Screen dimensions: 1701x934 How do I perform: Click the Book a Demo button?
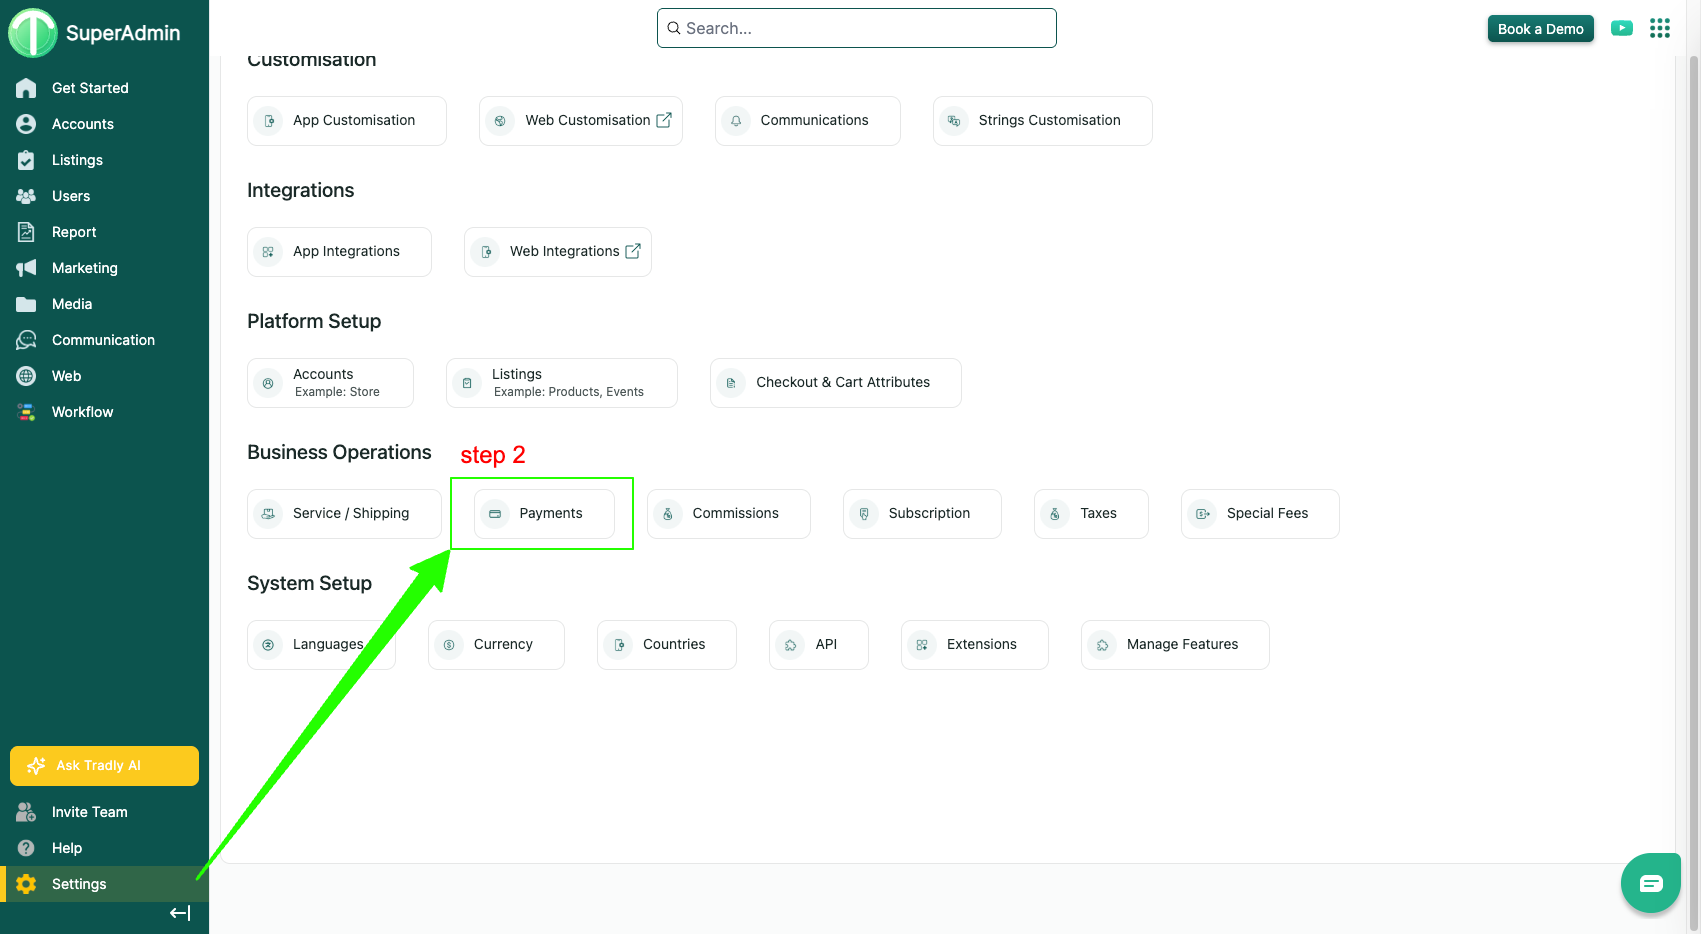tap(1540, 29)
